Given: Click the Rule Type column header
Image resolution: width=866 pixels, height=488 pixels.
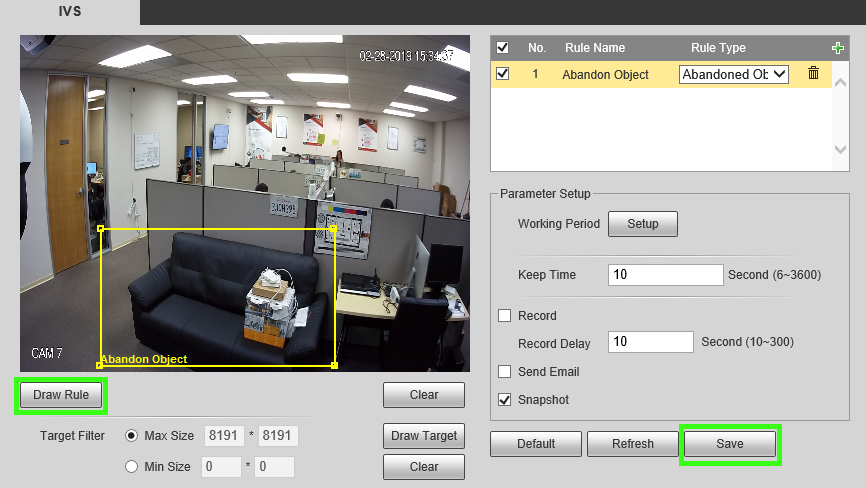Looking at the screenshot, I should point(718,48).
